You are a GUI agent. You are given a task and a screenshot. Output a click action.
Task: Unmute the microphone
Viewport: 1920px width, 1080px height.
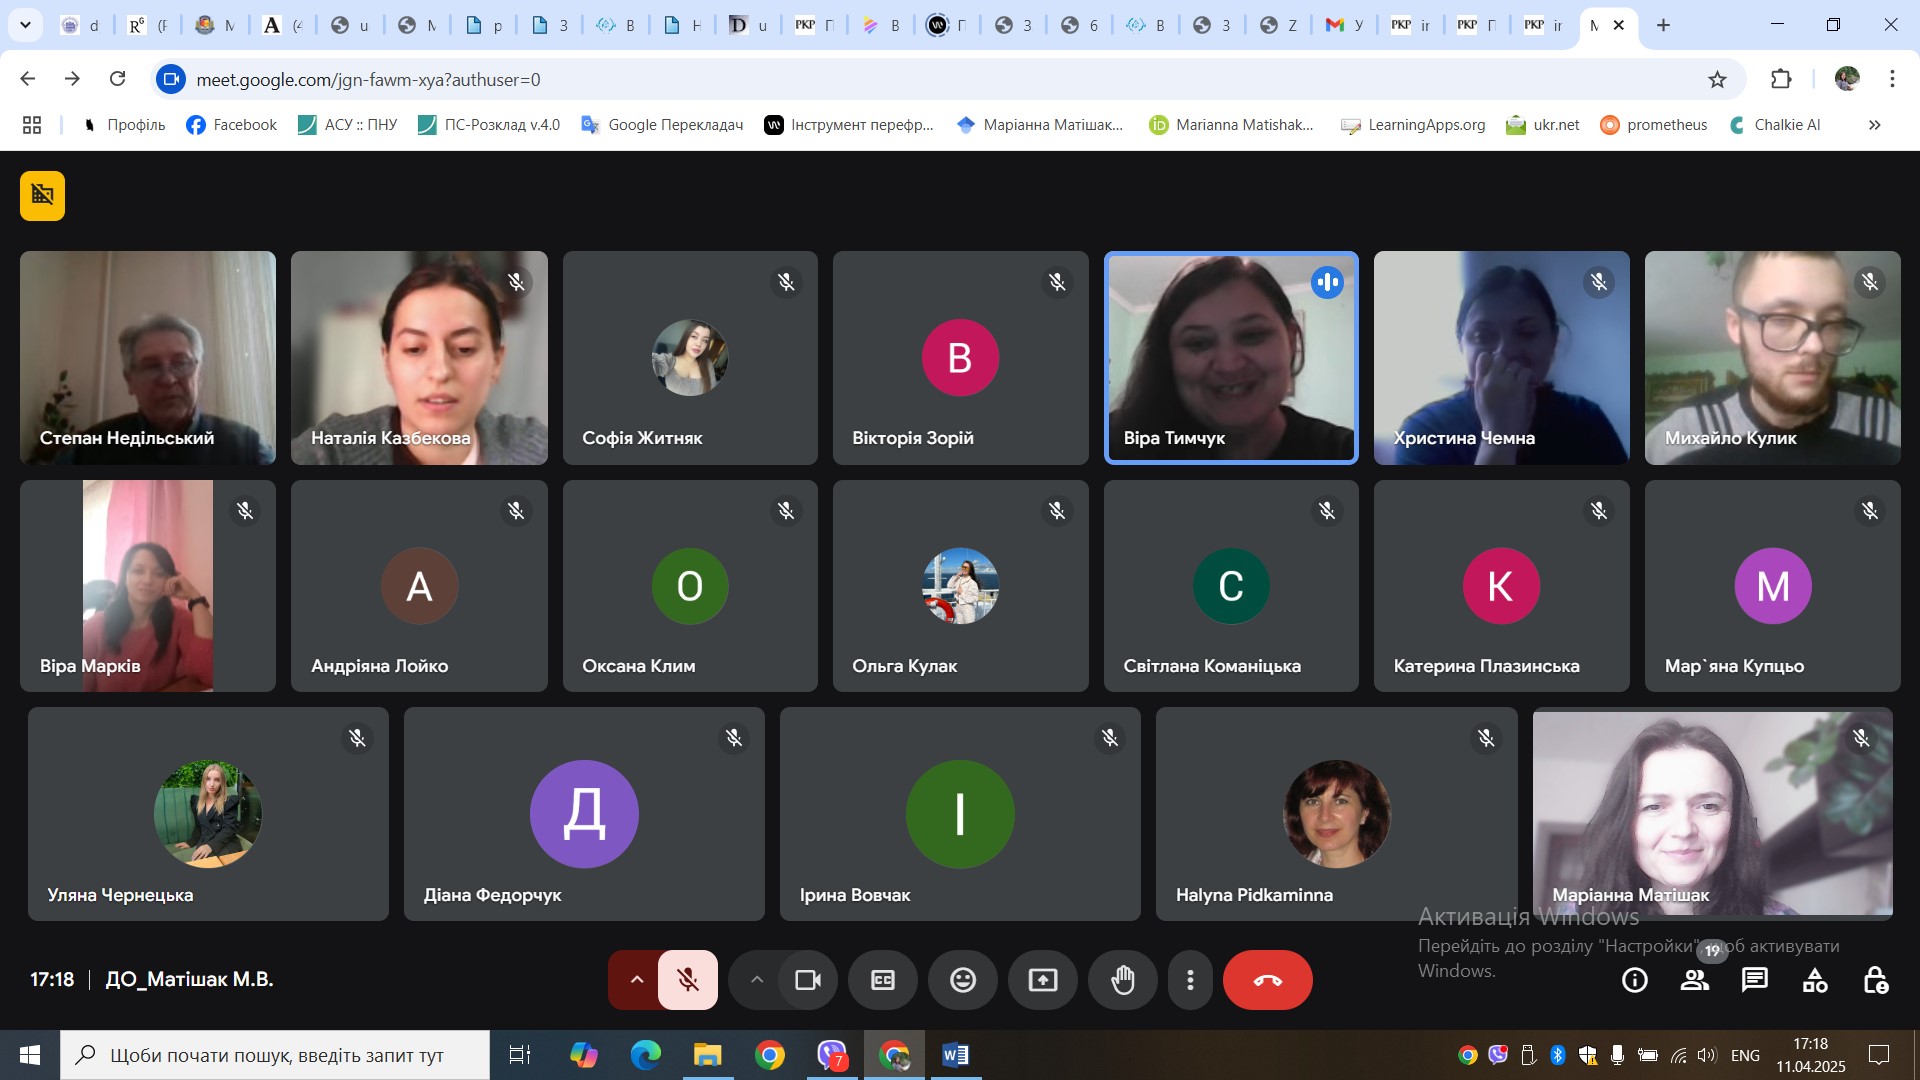tap(688, 980)
